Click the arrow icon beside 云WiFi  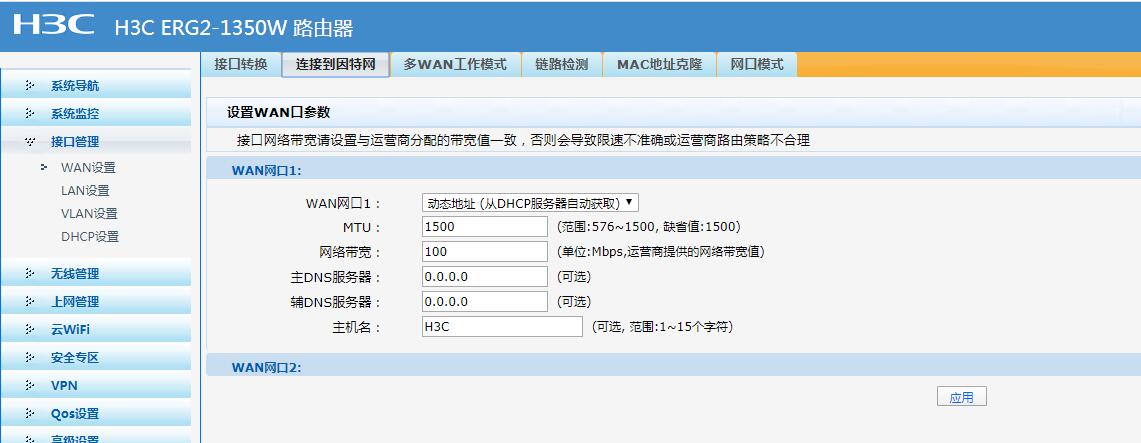coord(30,330)
